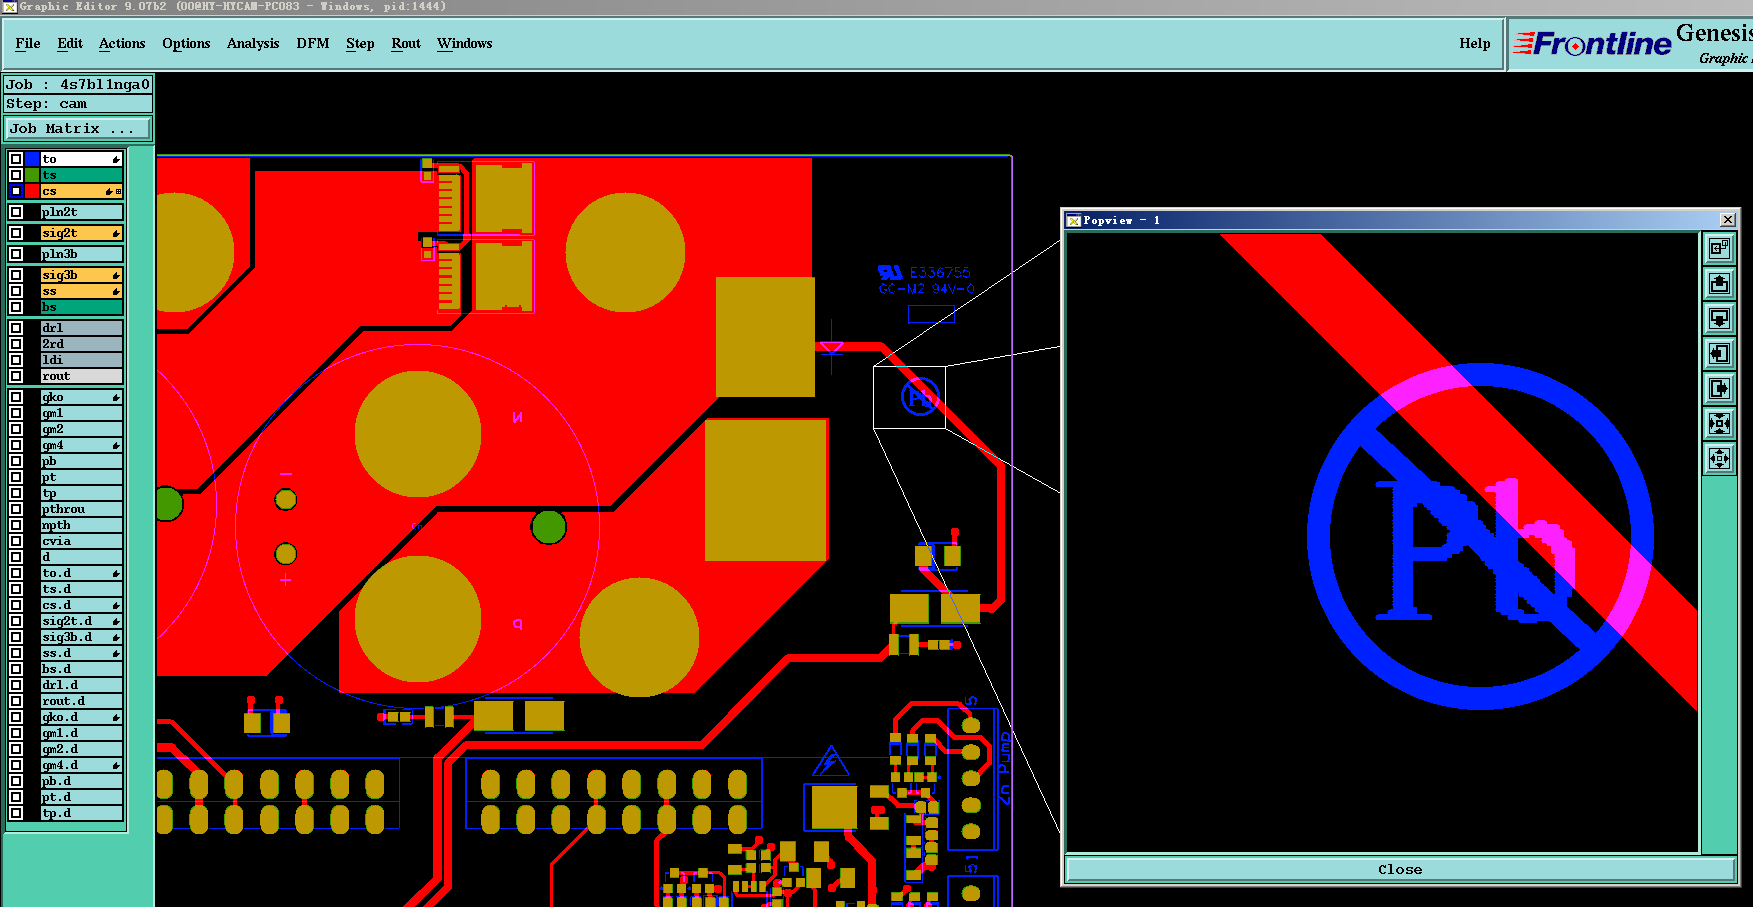Click the edit marker icon on 'sig3b' layer
1753x907 pixels.
click(x=116, y=275)
